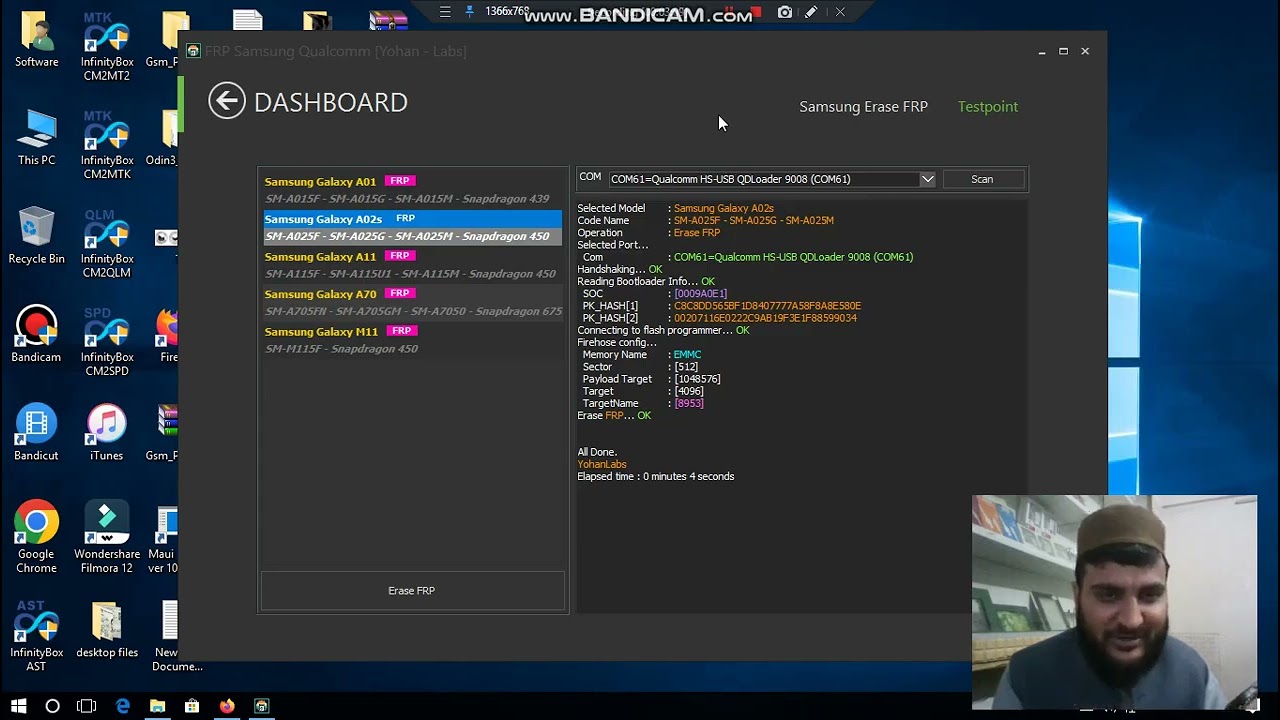Open the Bandicam recorder menu icon

(445, 12)
